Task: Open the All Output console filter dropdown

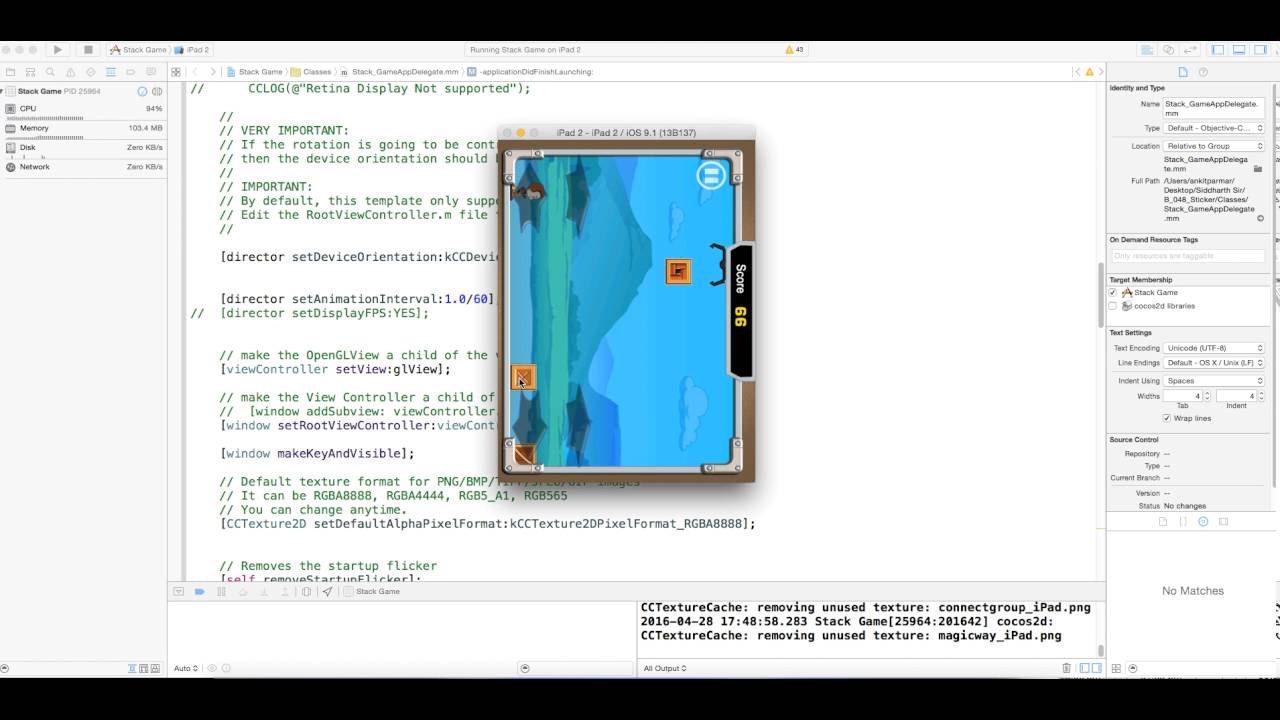Action: 666,668
